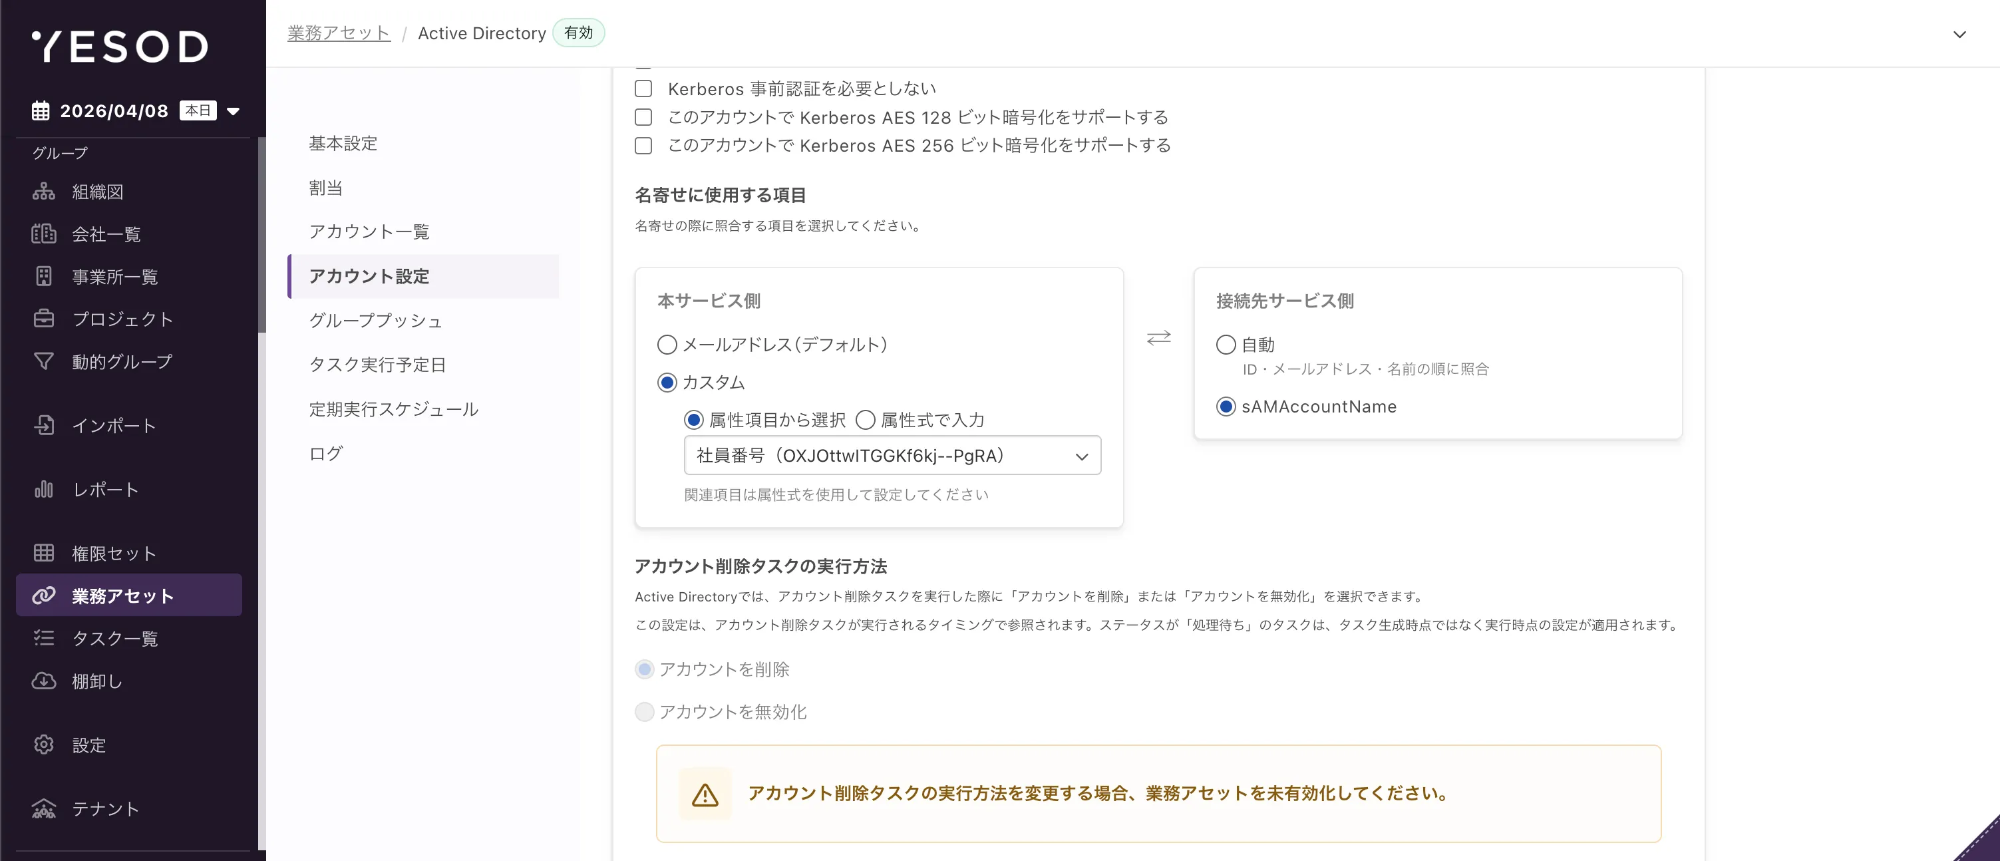Open the グループプッシュ tab
The image size is (2000, 861).
pyautogui.click(x=375, y=320)
